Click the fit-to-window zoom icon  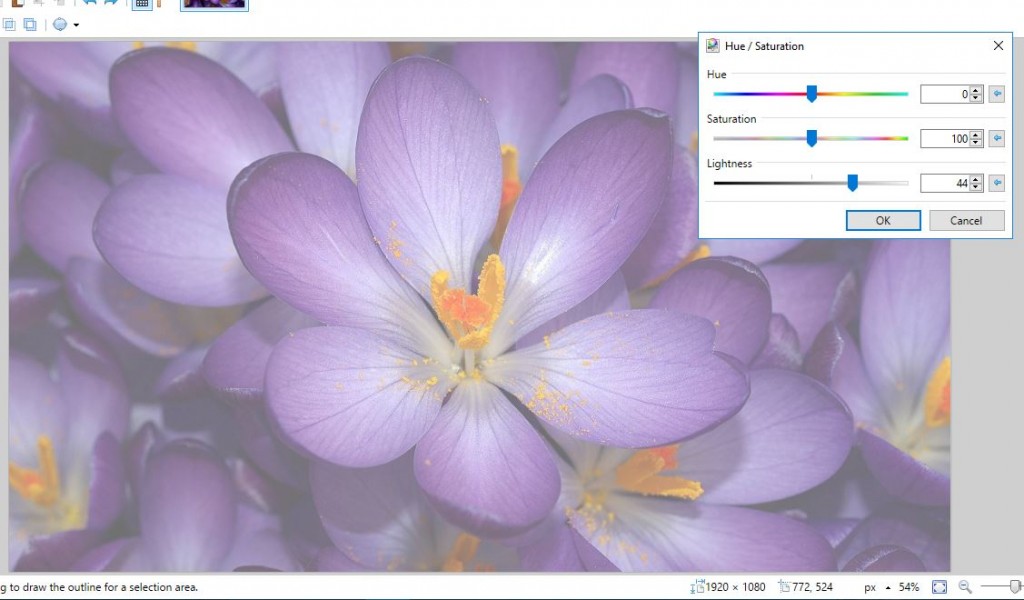coord(939,587)
